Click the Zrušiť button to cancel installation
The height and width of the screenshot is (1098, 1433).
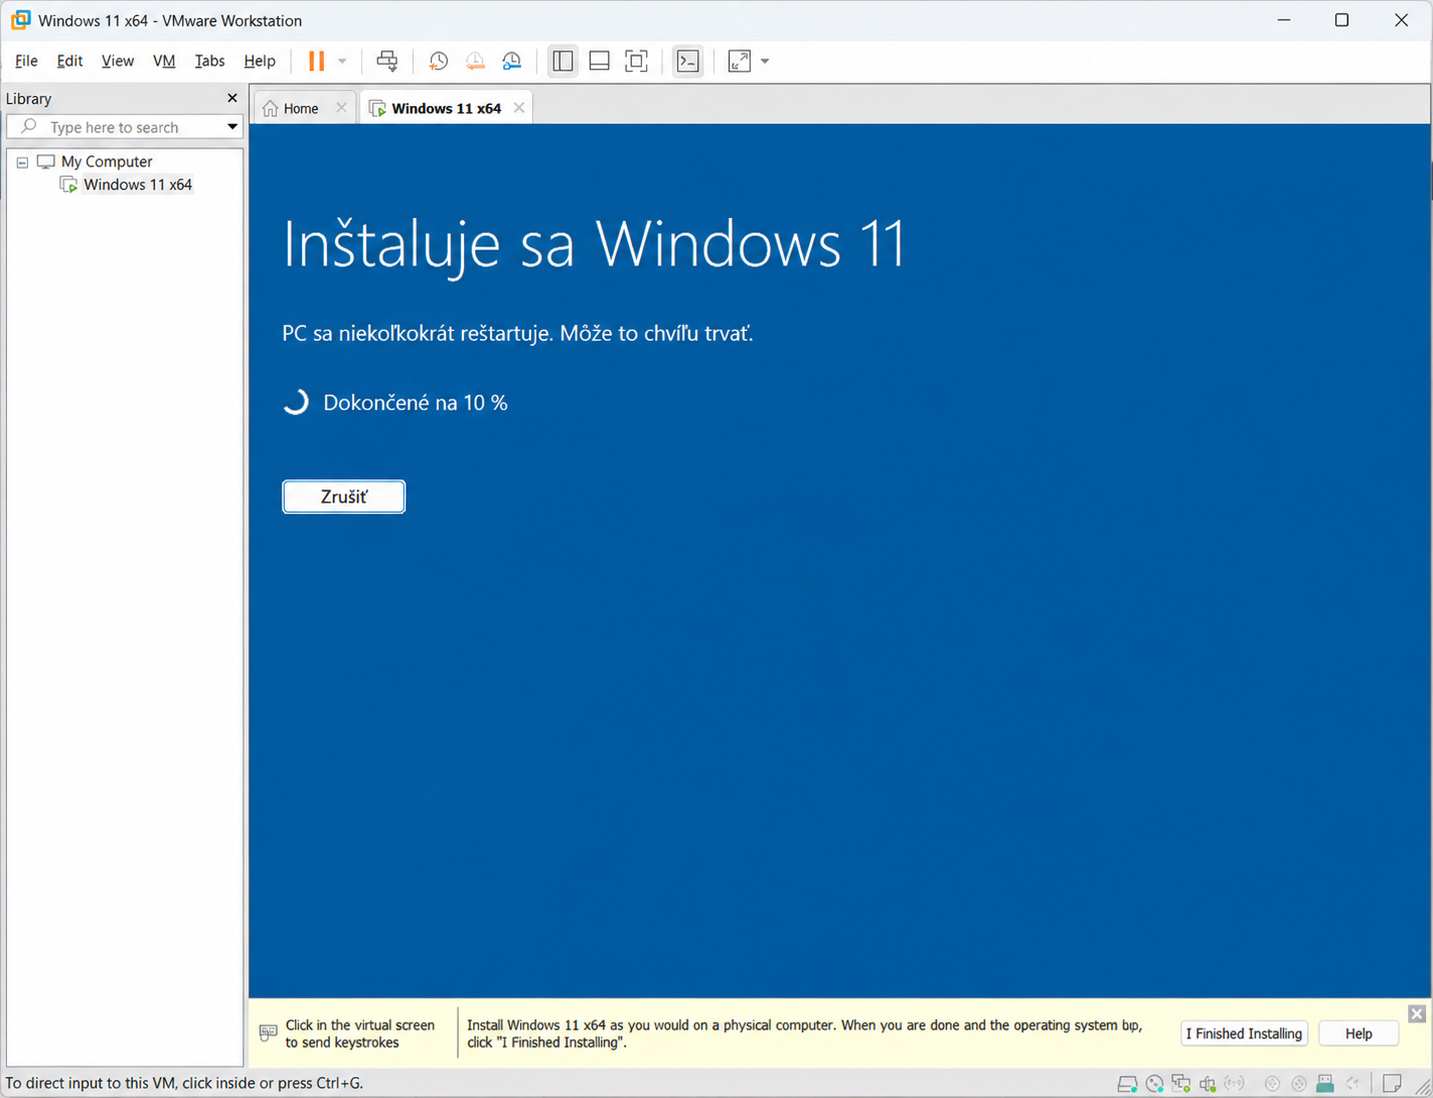coord(344,497)
